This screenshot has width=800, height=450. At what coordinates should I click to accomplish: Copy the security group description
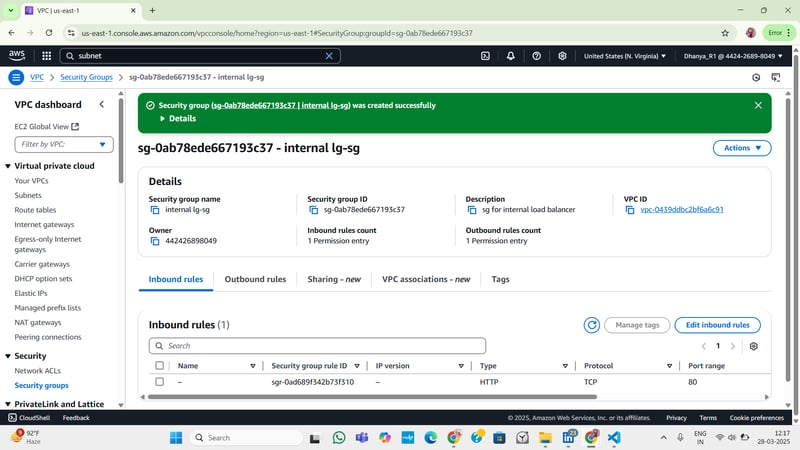click(x=472, y=210)
